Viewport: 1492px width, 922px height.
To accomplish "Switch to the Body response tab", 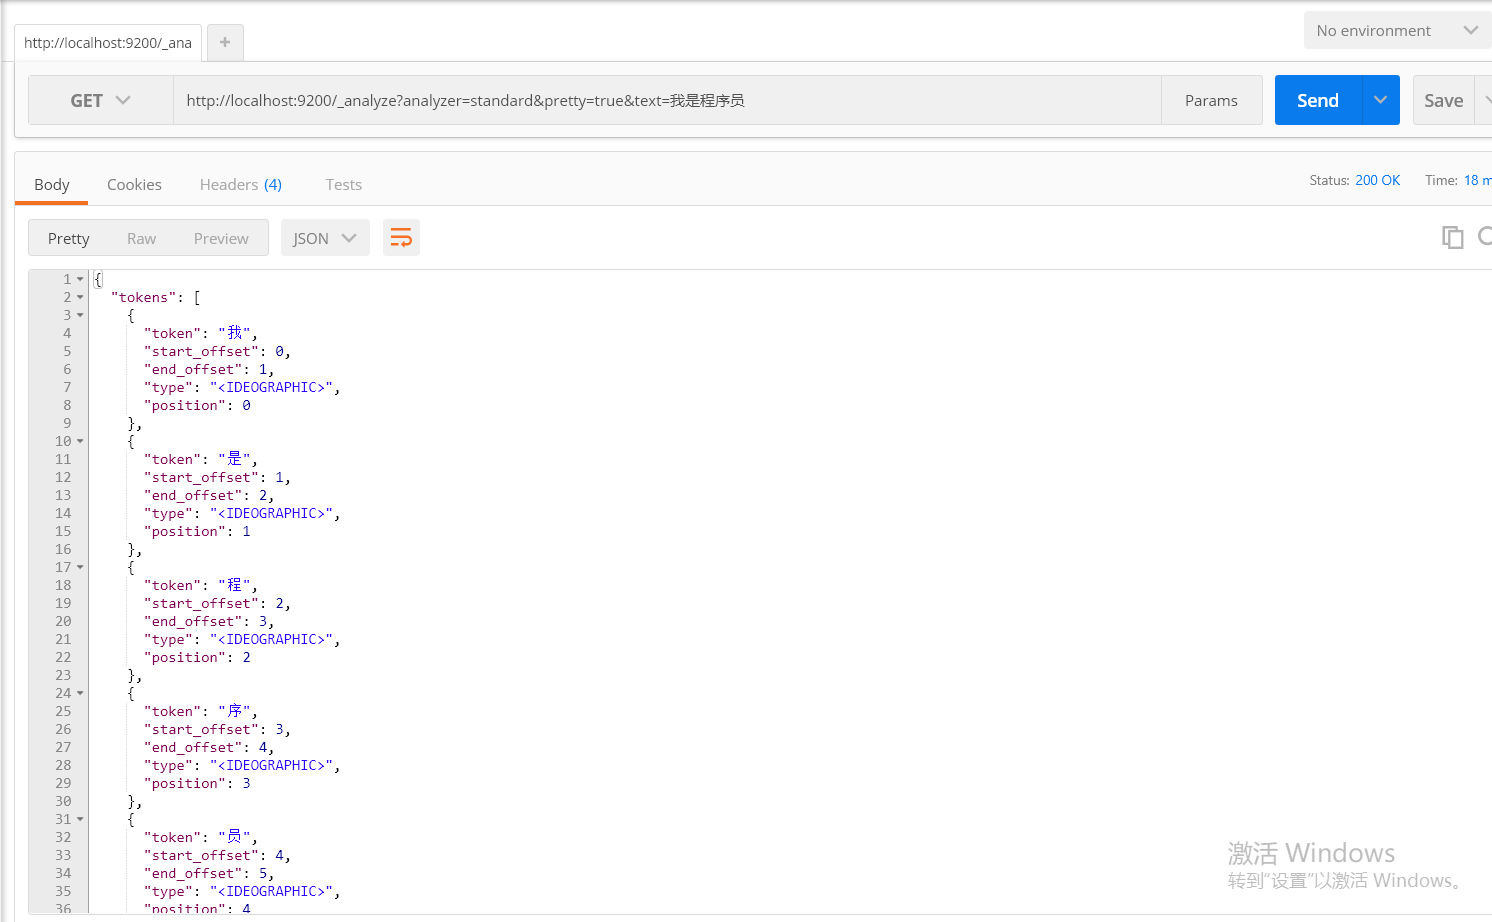I will point(52,184).
